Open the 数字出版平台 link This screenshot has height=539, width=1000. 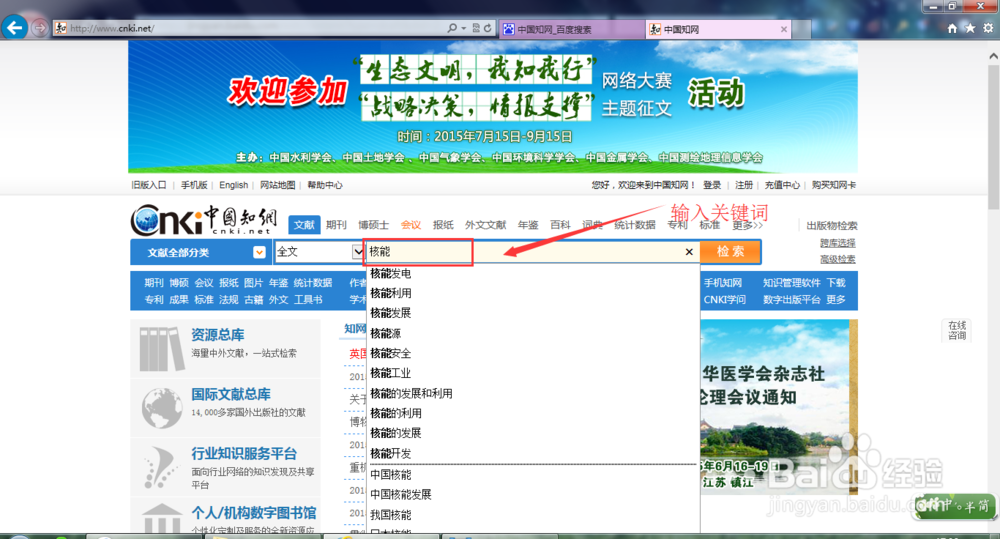point(791,299)
